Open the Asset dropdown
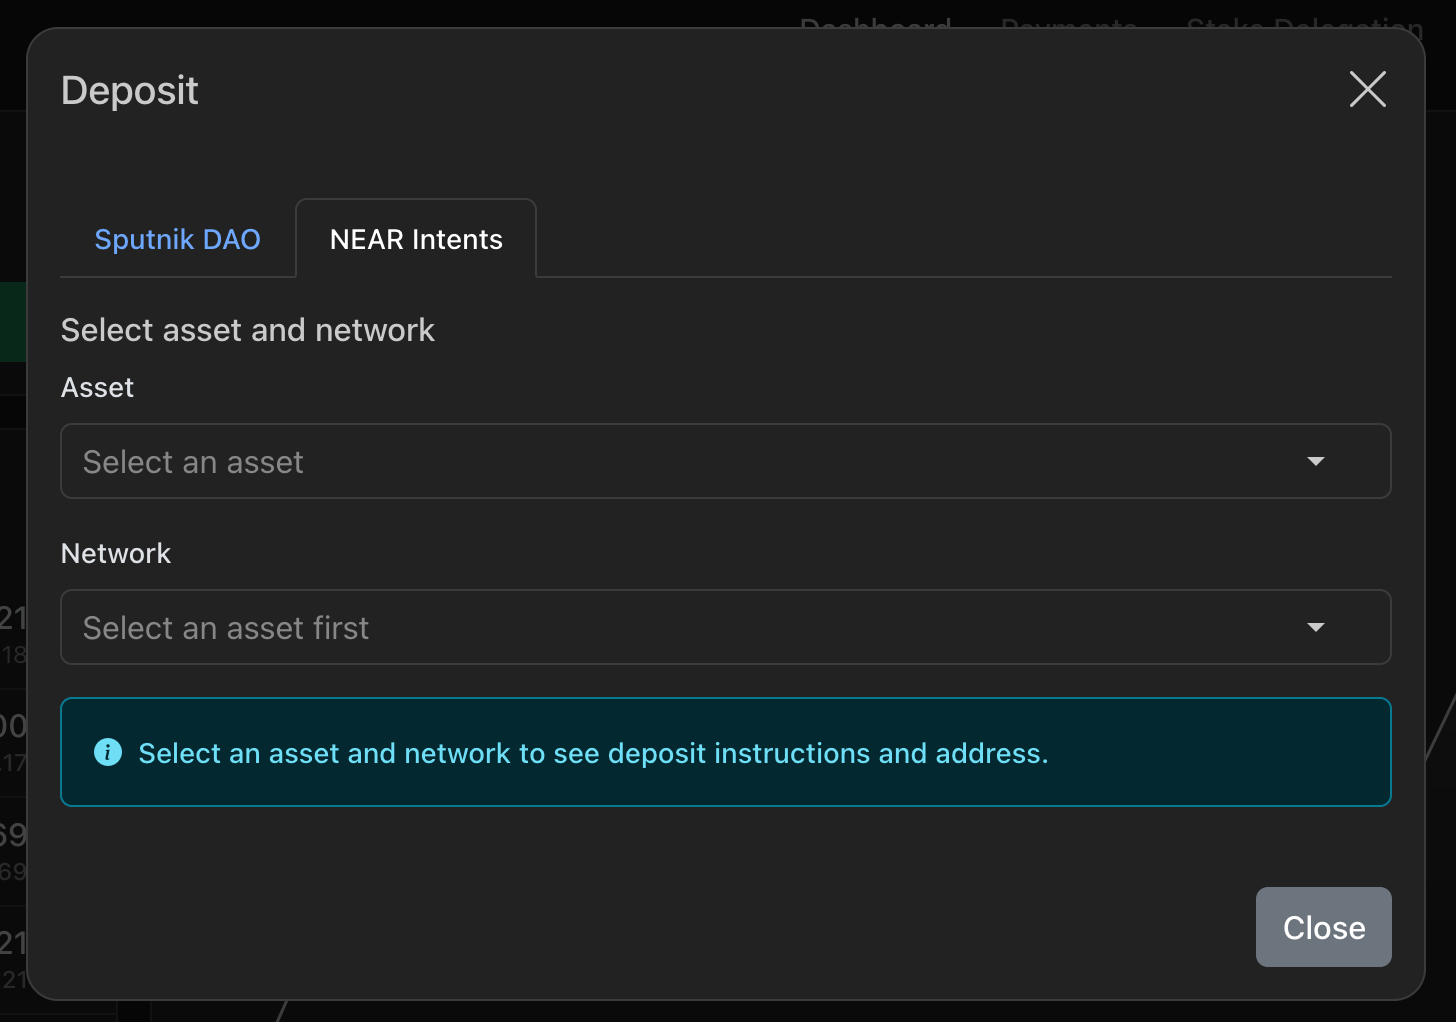Screen dimensions: 1456x1022 (x=726, y=461)
